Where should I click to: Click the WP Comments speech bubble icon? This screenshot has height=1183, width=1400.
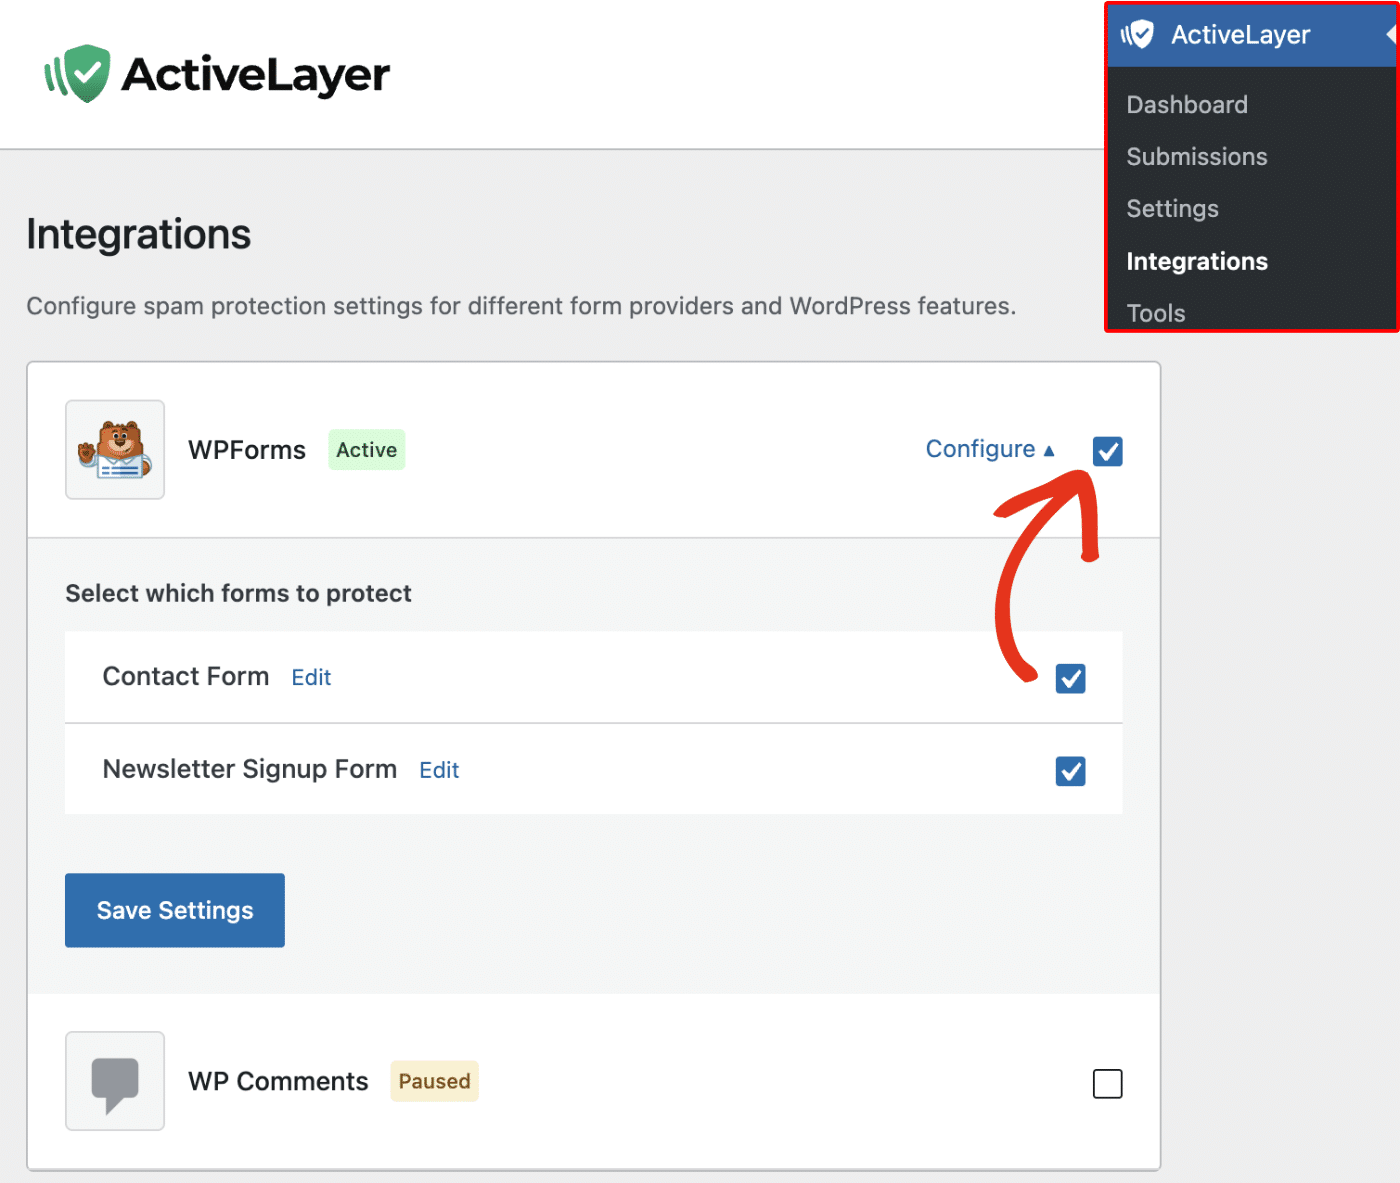click(x=115, y=1081)
